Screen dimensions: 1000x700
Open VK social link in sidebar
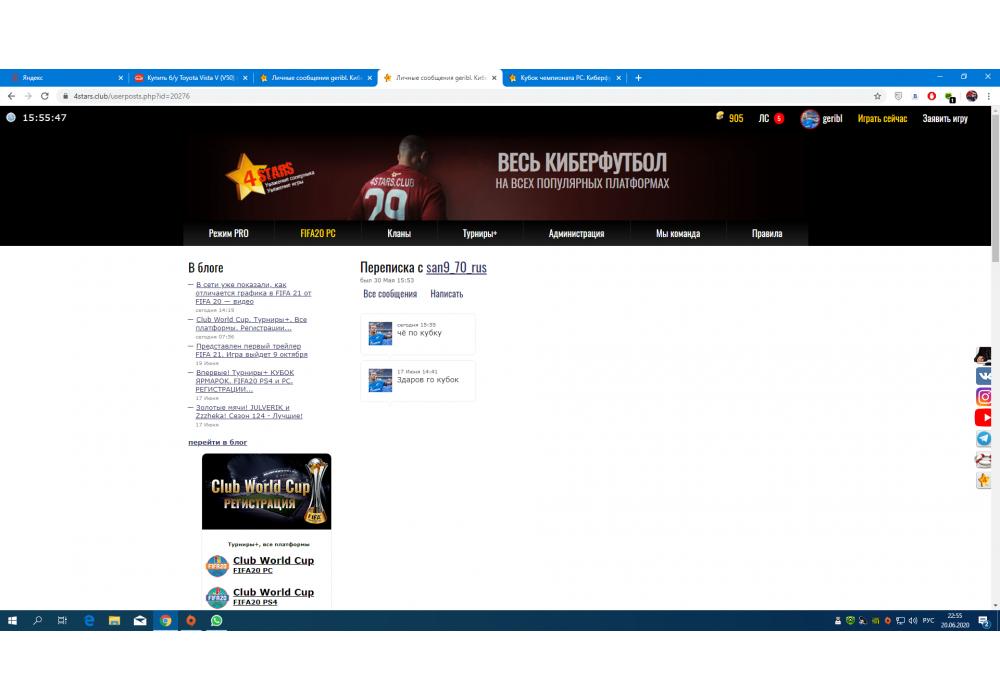click(x=984, y=376)
